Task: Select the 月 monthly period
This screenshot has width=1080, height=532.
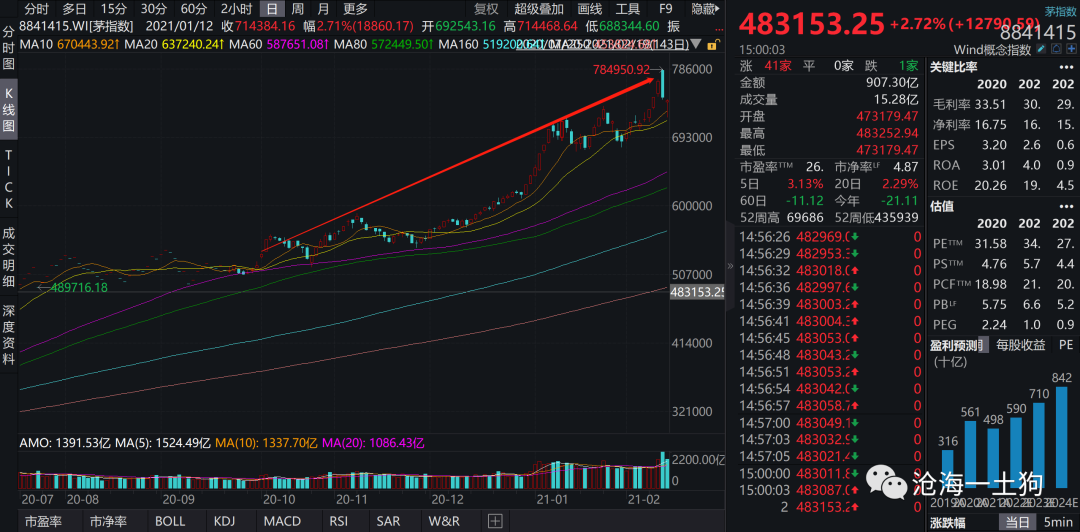Action: click(x=324, y=9)
